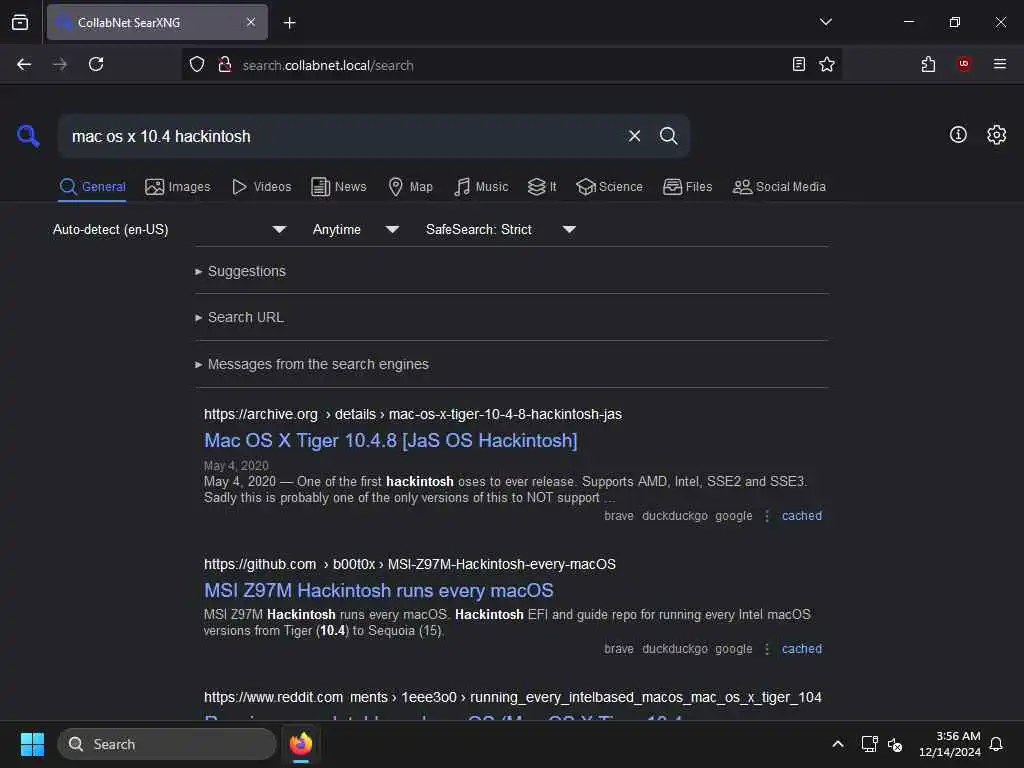Screen dimensions: 1024x768
Task: Expand the Suggestions section
Action: (x=240, y=271)
